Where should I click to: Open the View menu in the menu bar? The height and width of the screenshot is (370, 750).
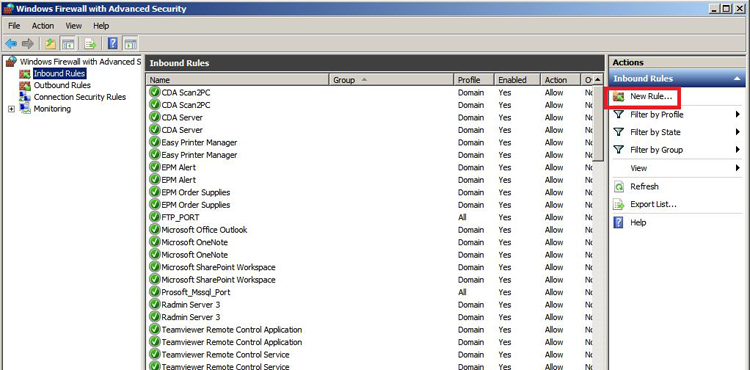(x=74, y=26)
